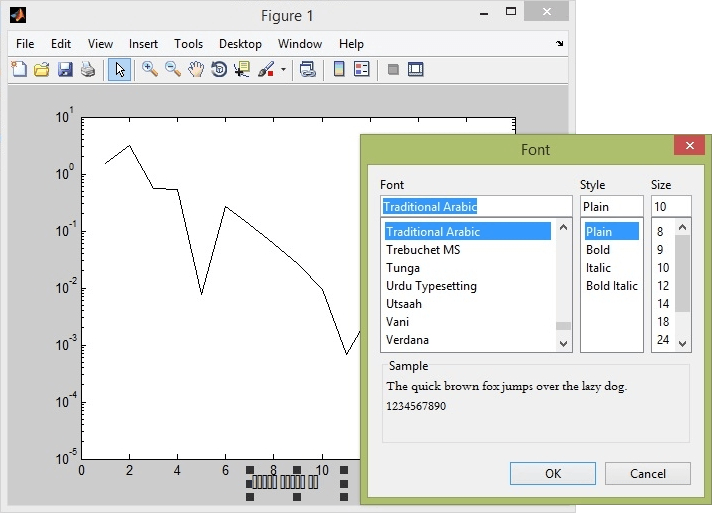Close the Font dialog with the X
The width and height of the screenshot is (712, 513).
[x=689, y=145]
